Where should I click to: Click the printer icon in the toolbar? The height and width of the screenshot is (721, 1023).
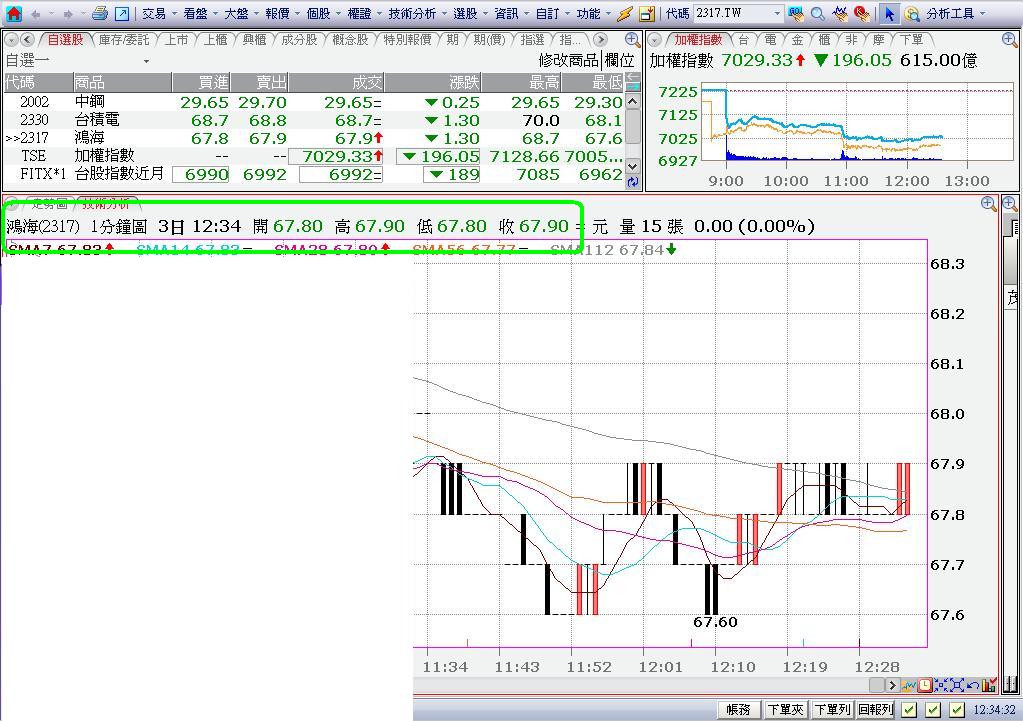100,13
